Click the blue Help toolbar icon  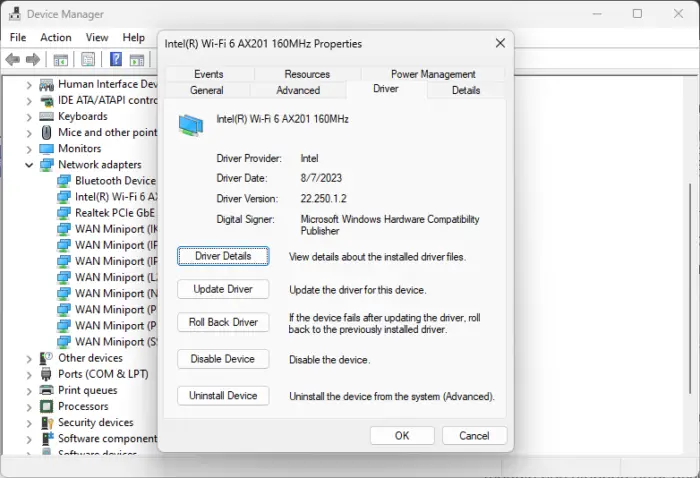pyautogui.click(x=116, y=59)
